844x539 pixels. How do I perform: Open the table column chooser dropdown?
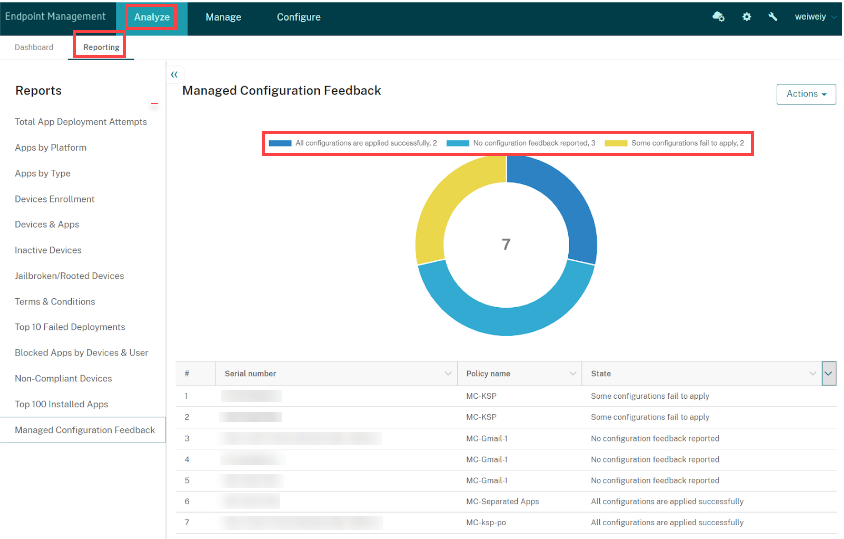click(829, 374)
